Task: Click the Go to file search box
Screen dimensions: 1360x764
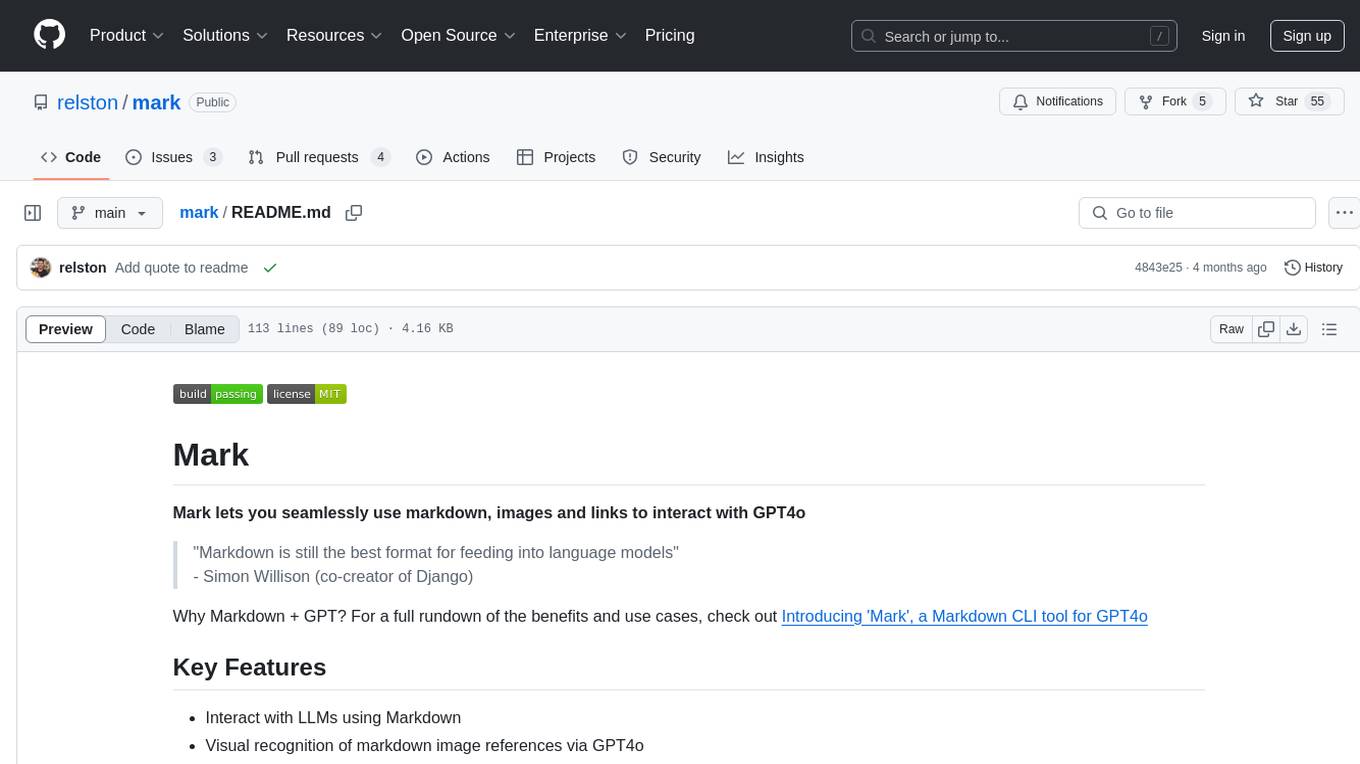Action: pos(1197,213)
